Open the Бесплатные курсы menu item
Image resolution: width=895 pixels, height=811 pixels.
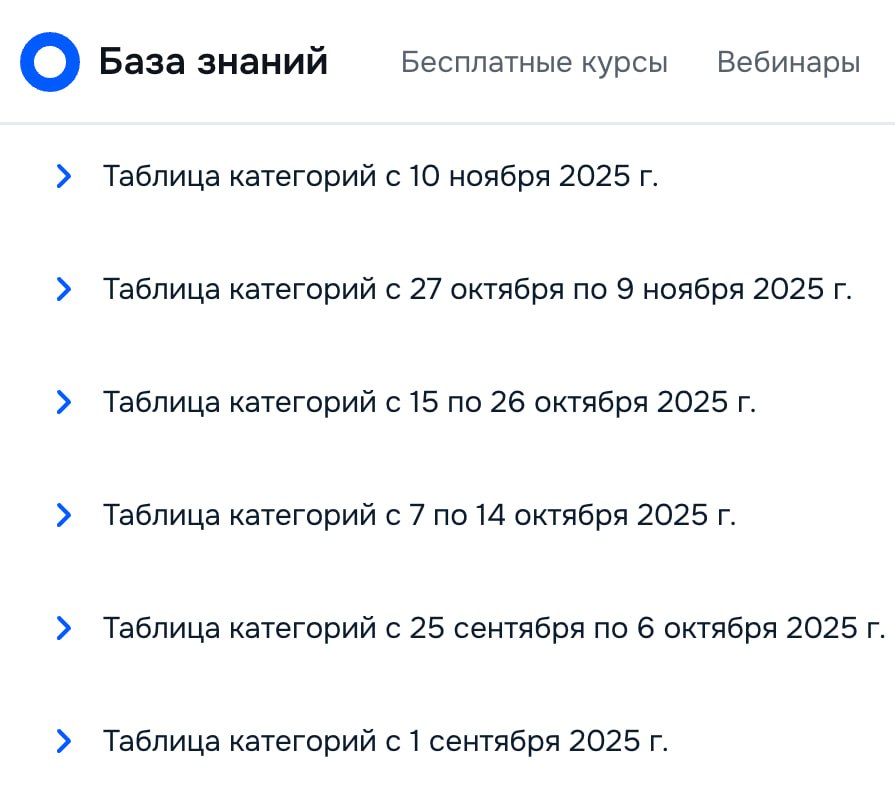[534, 62]
